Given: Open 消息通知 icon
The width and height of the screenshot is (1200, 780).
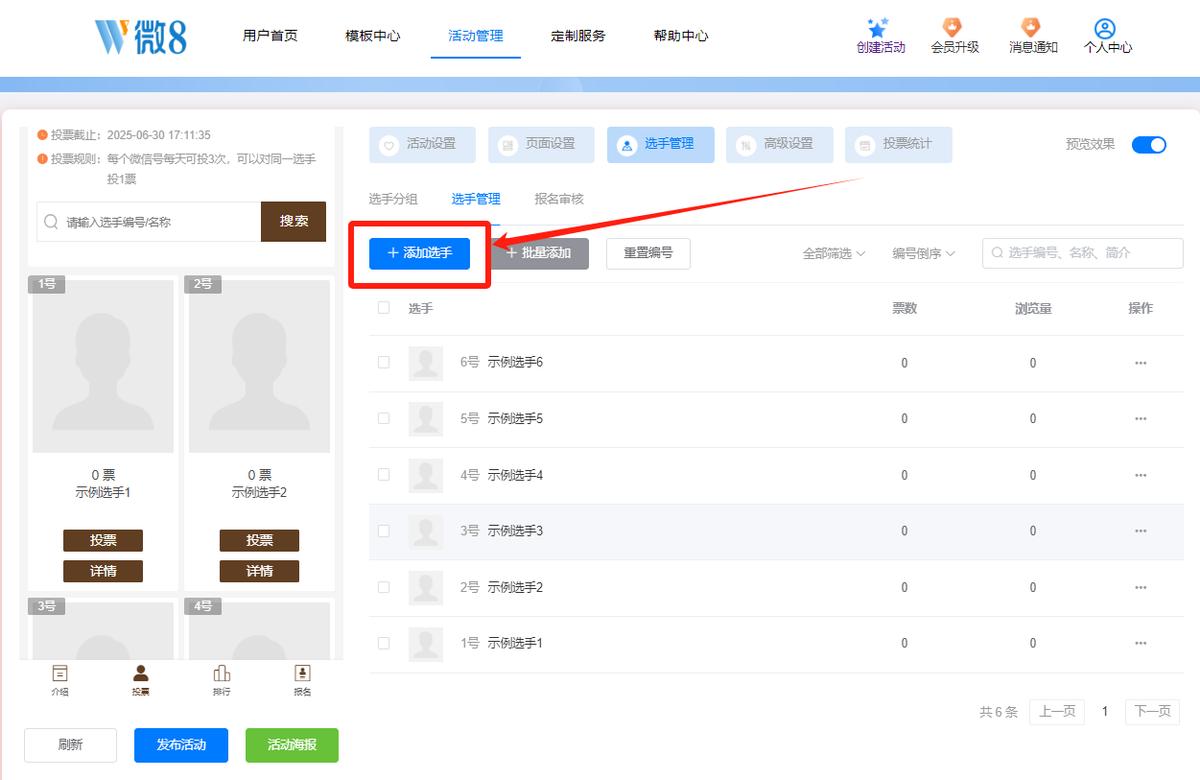Looking at the screenshot, I should (1031, 27).
